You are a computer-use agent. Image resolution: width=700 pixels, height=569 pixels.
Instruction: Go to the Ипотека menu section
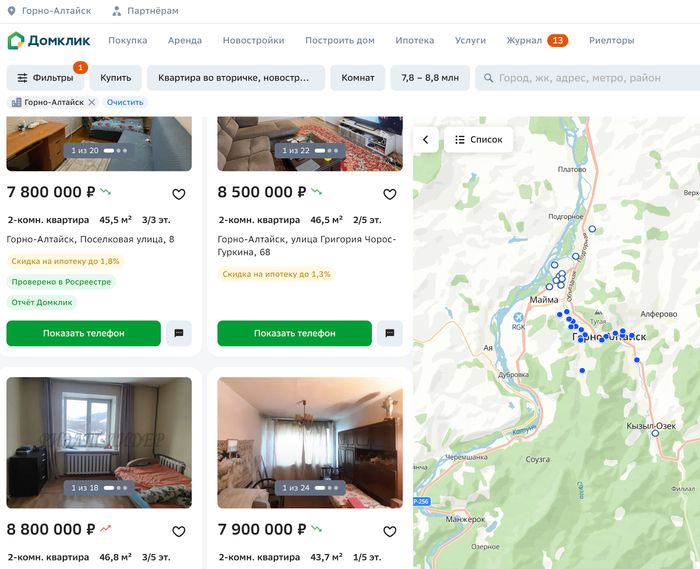tap(414, 41)
